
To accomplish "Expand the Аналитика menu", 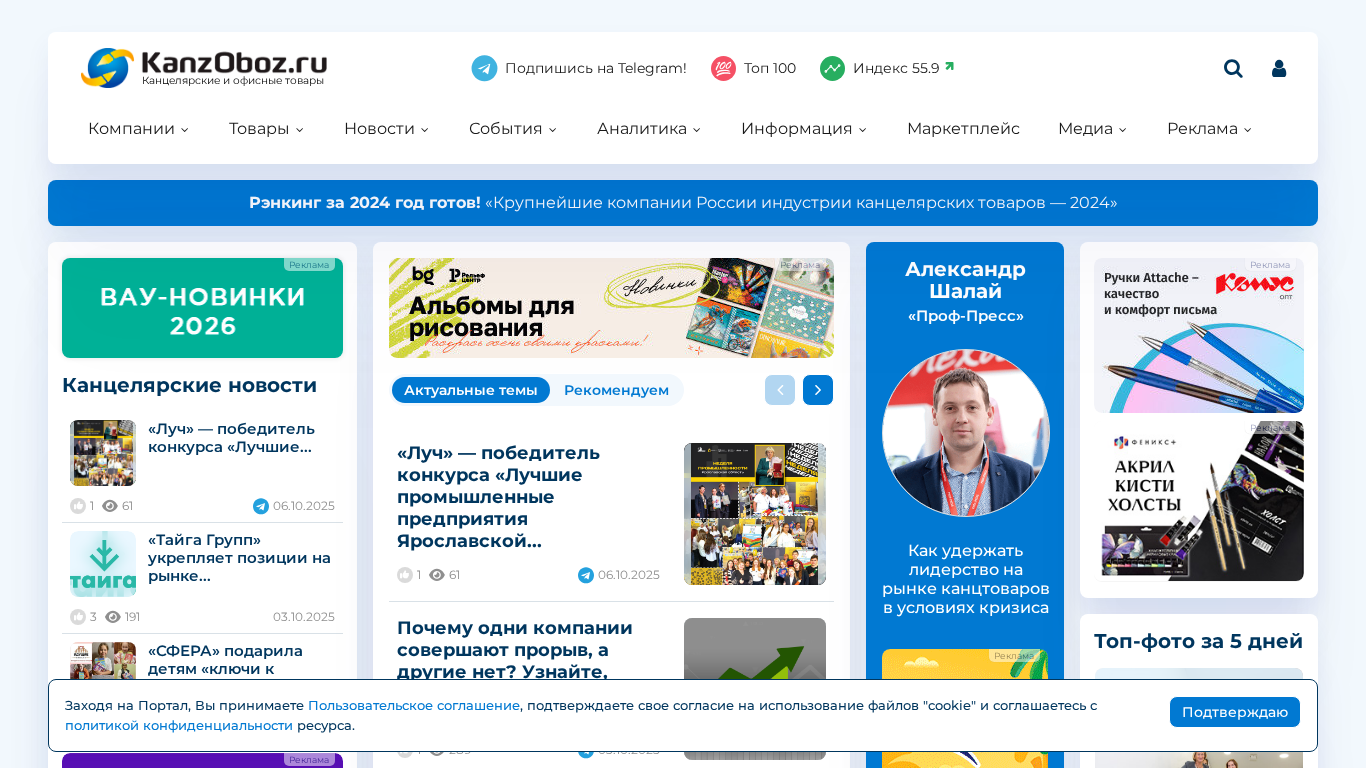I will click(649, 128).
